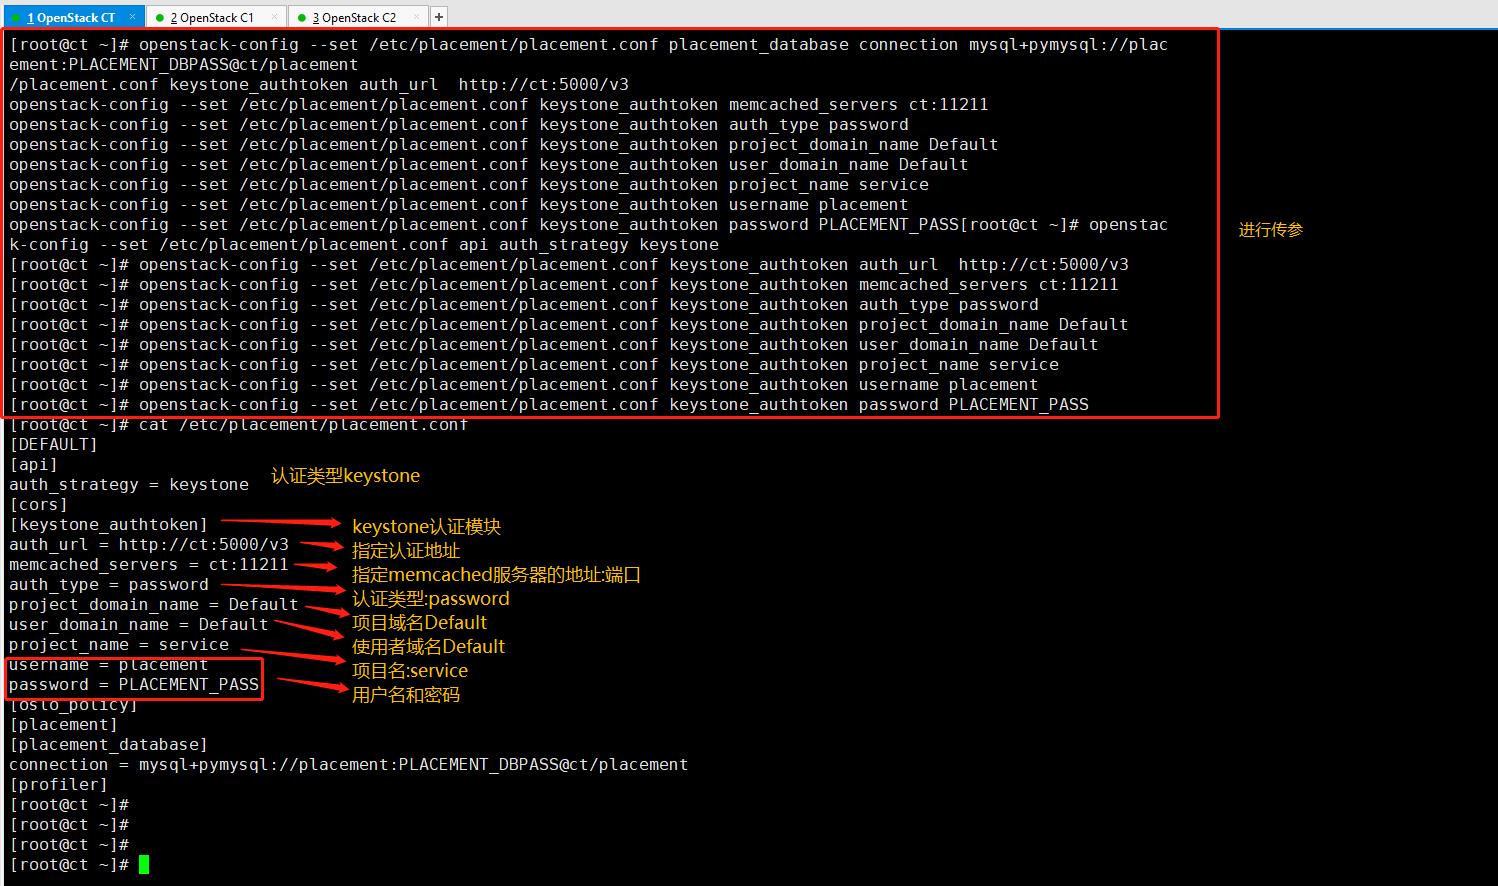
Task: Close the OpenStack CT tab
Action: (132, 17)
